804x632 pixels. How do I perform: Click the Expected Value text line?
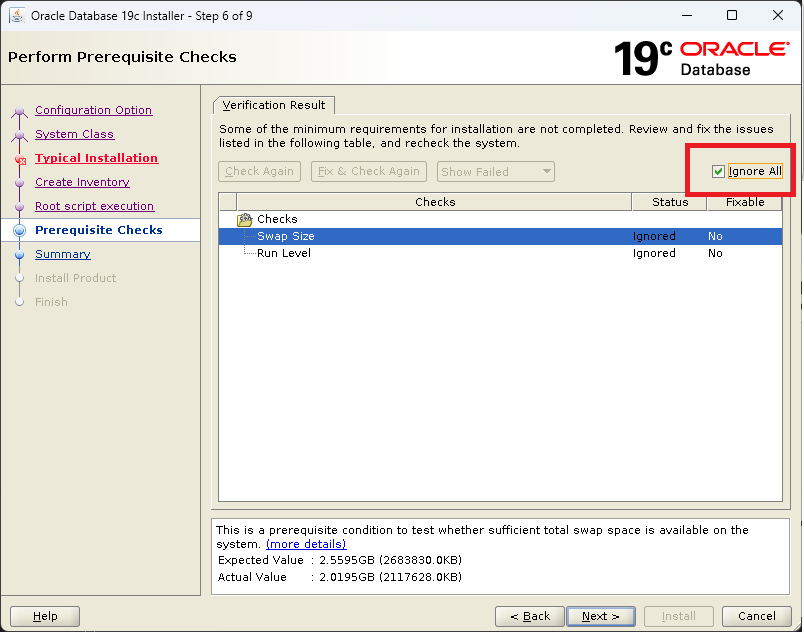point(339,560)
